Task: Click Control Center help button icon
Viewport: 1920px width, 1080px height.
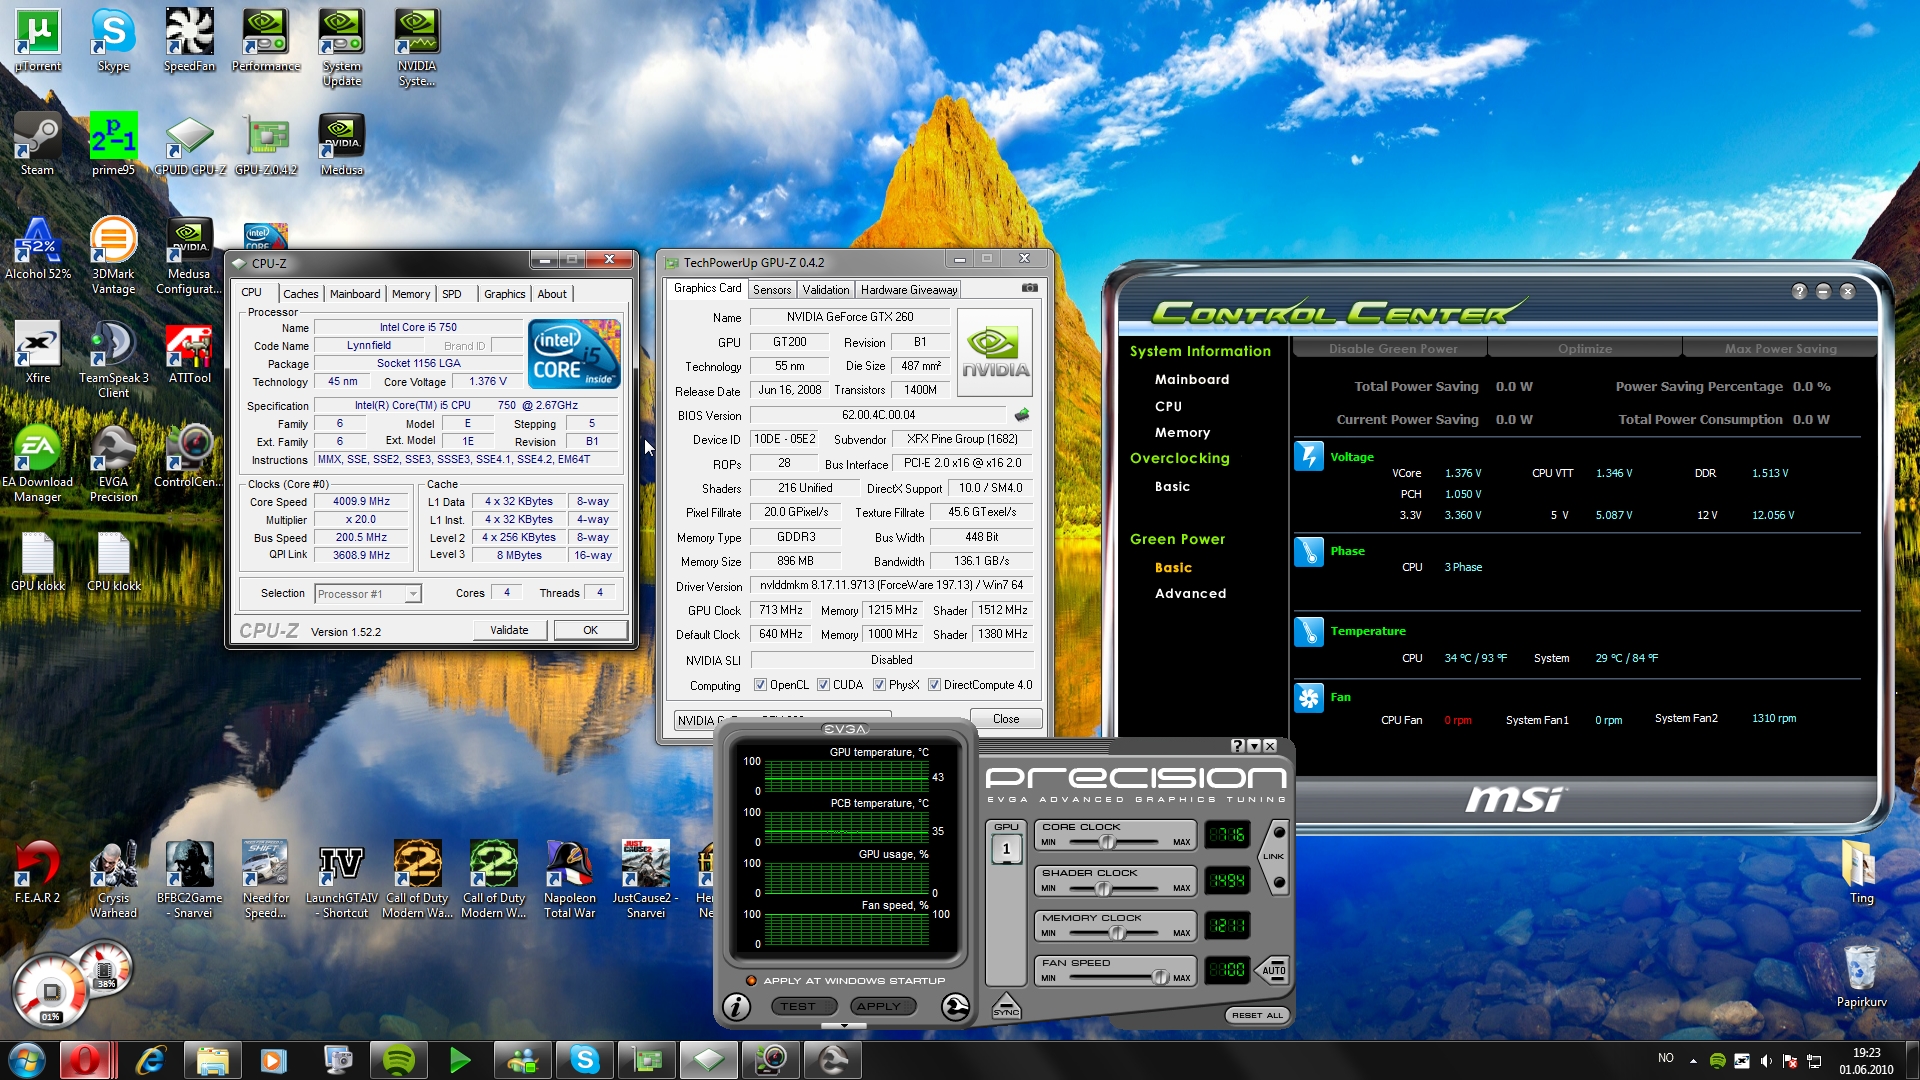Action: coord(1799,291)
